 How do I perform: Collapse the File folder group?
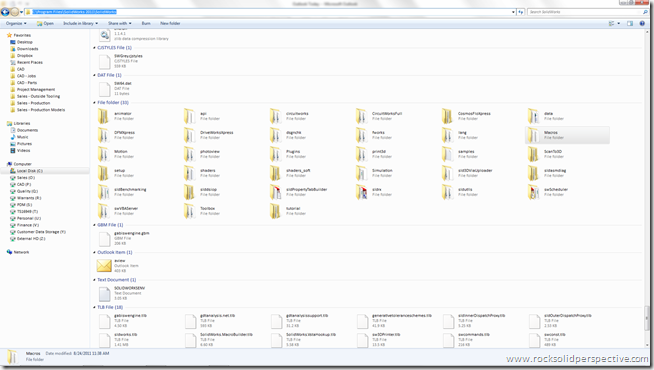[94, 103]
